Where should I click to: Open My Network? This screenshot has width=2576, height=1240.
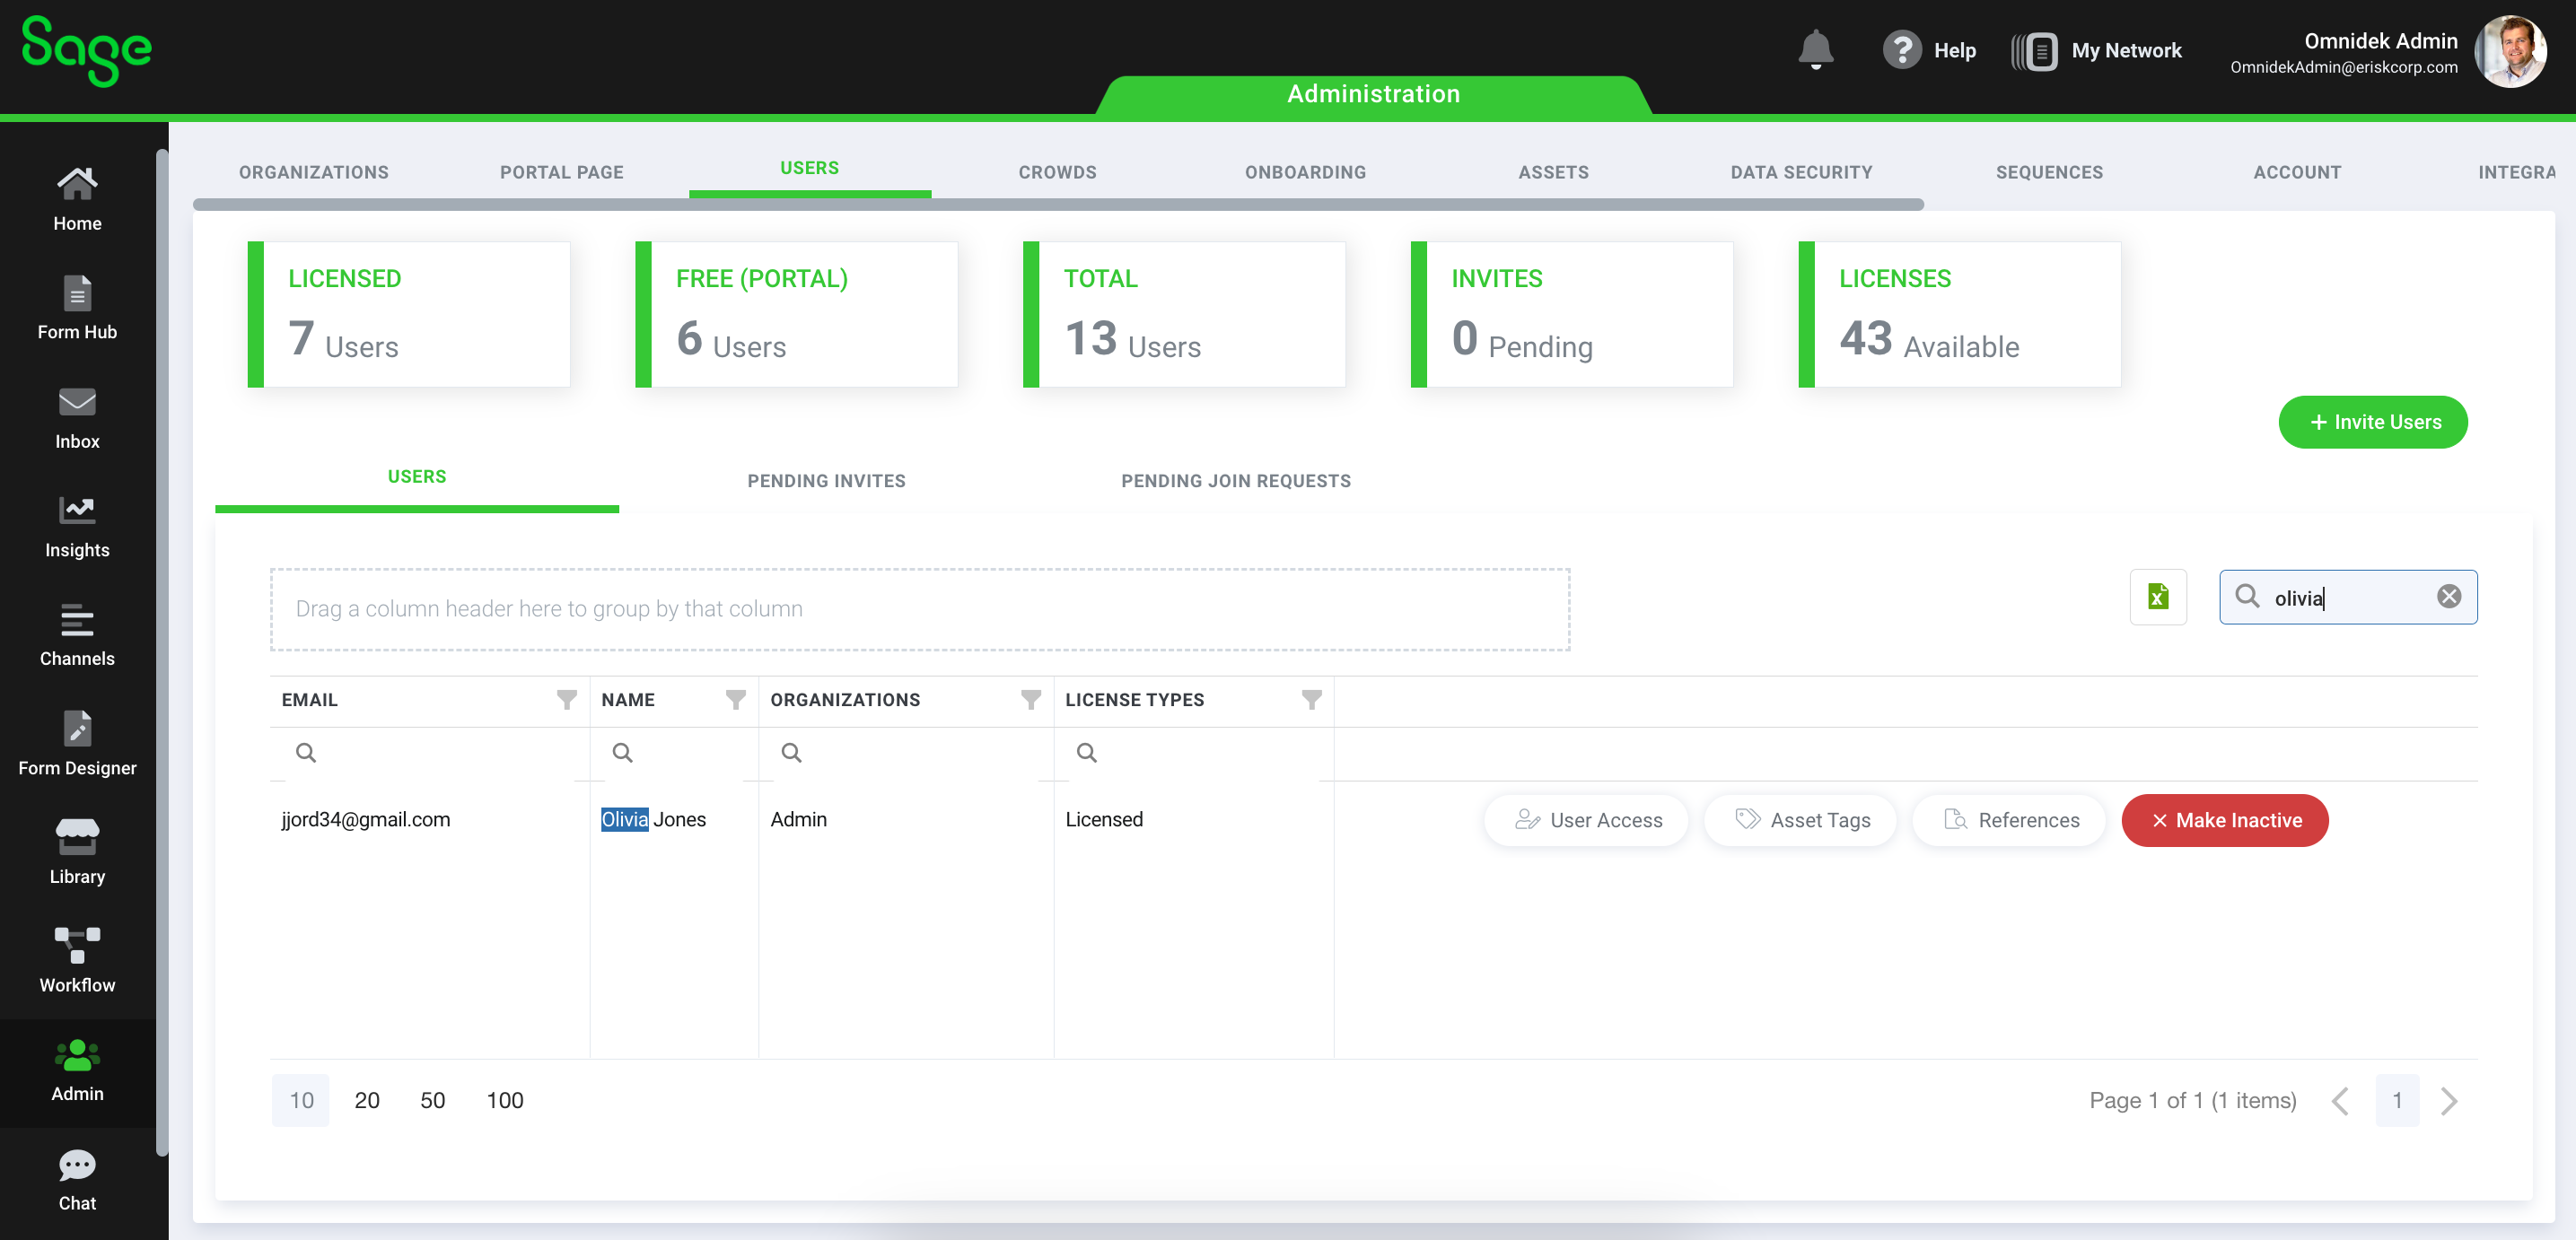pos(2096,50)
